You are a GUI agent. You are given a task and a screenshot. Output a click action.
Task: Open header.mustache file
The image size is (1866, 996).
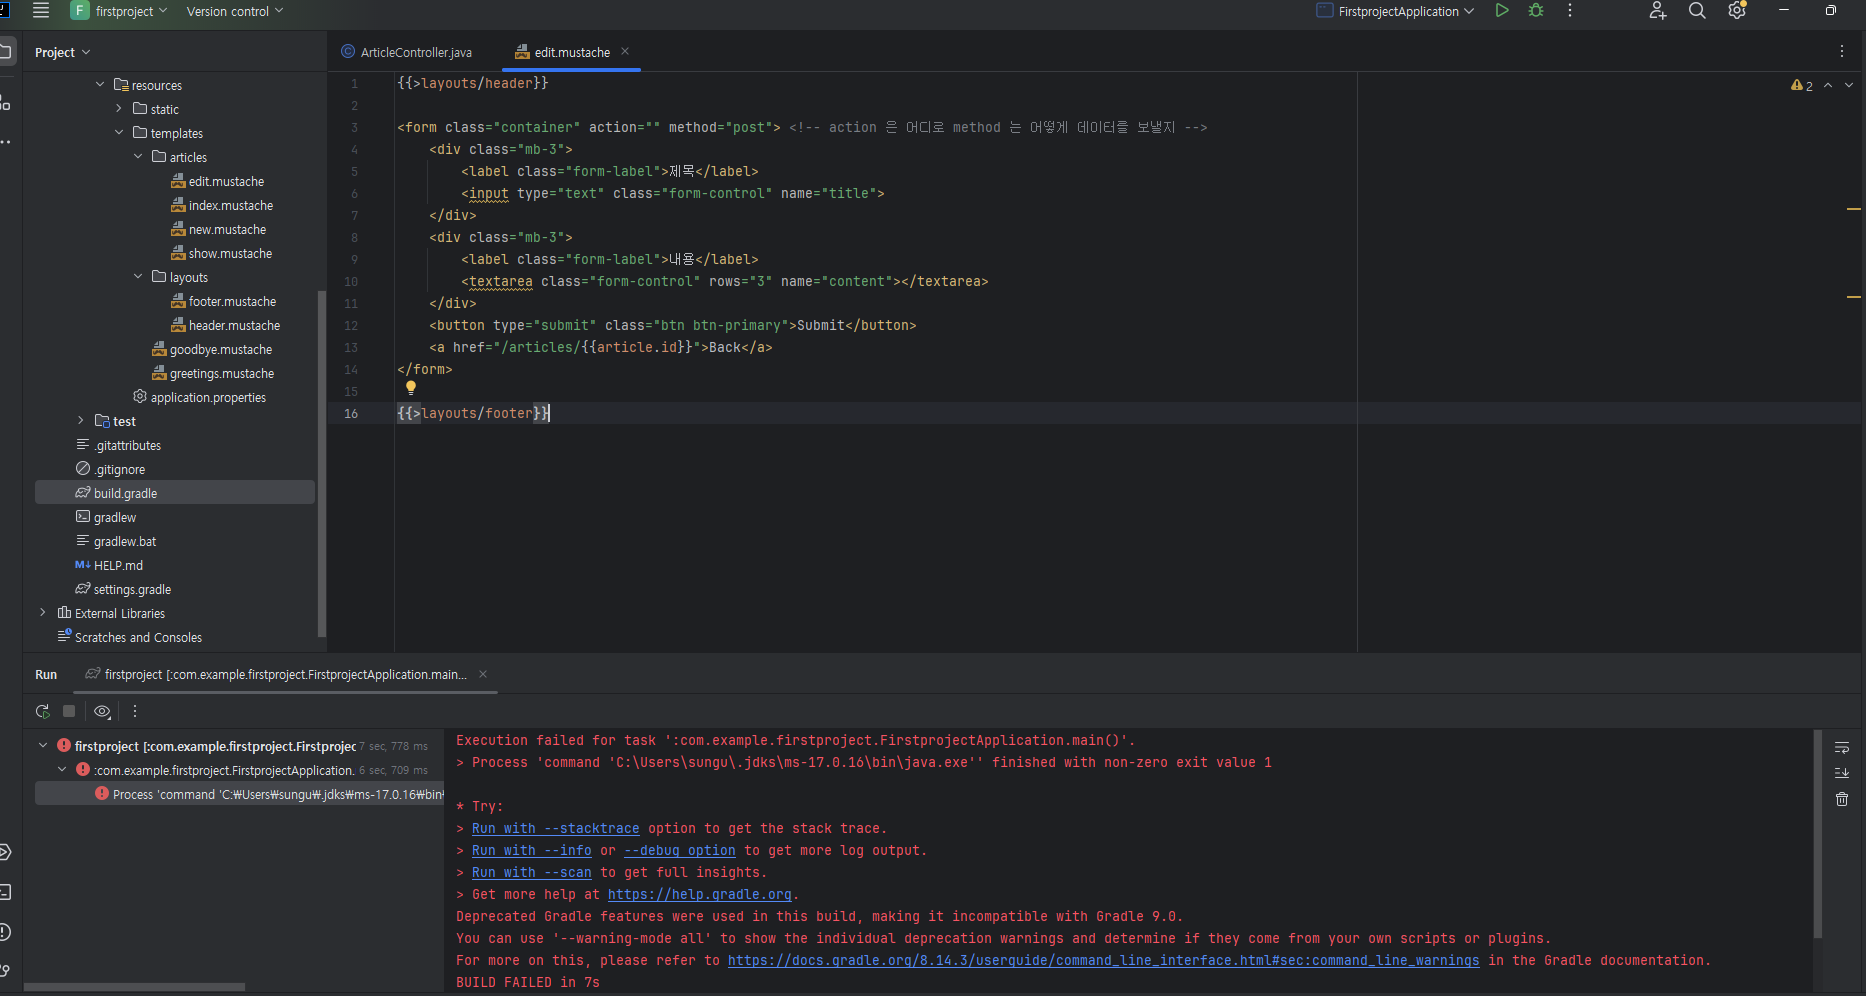[225, 325]
